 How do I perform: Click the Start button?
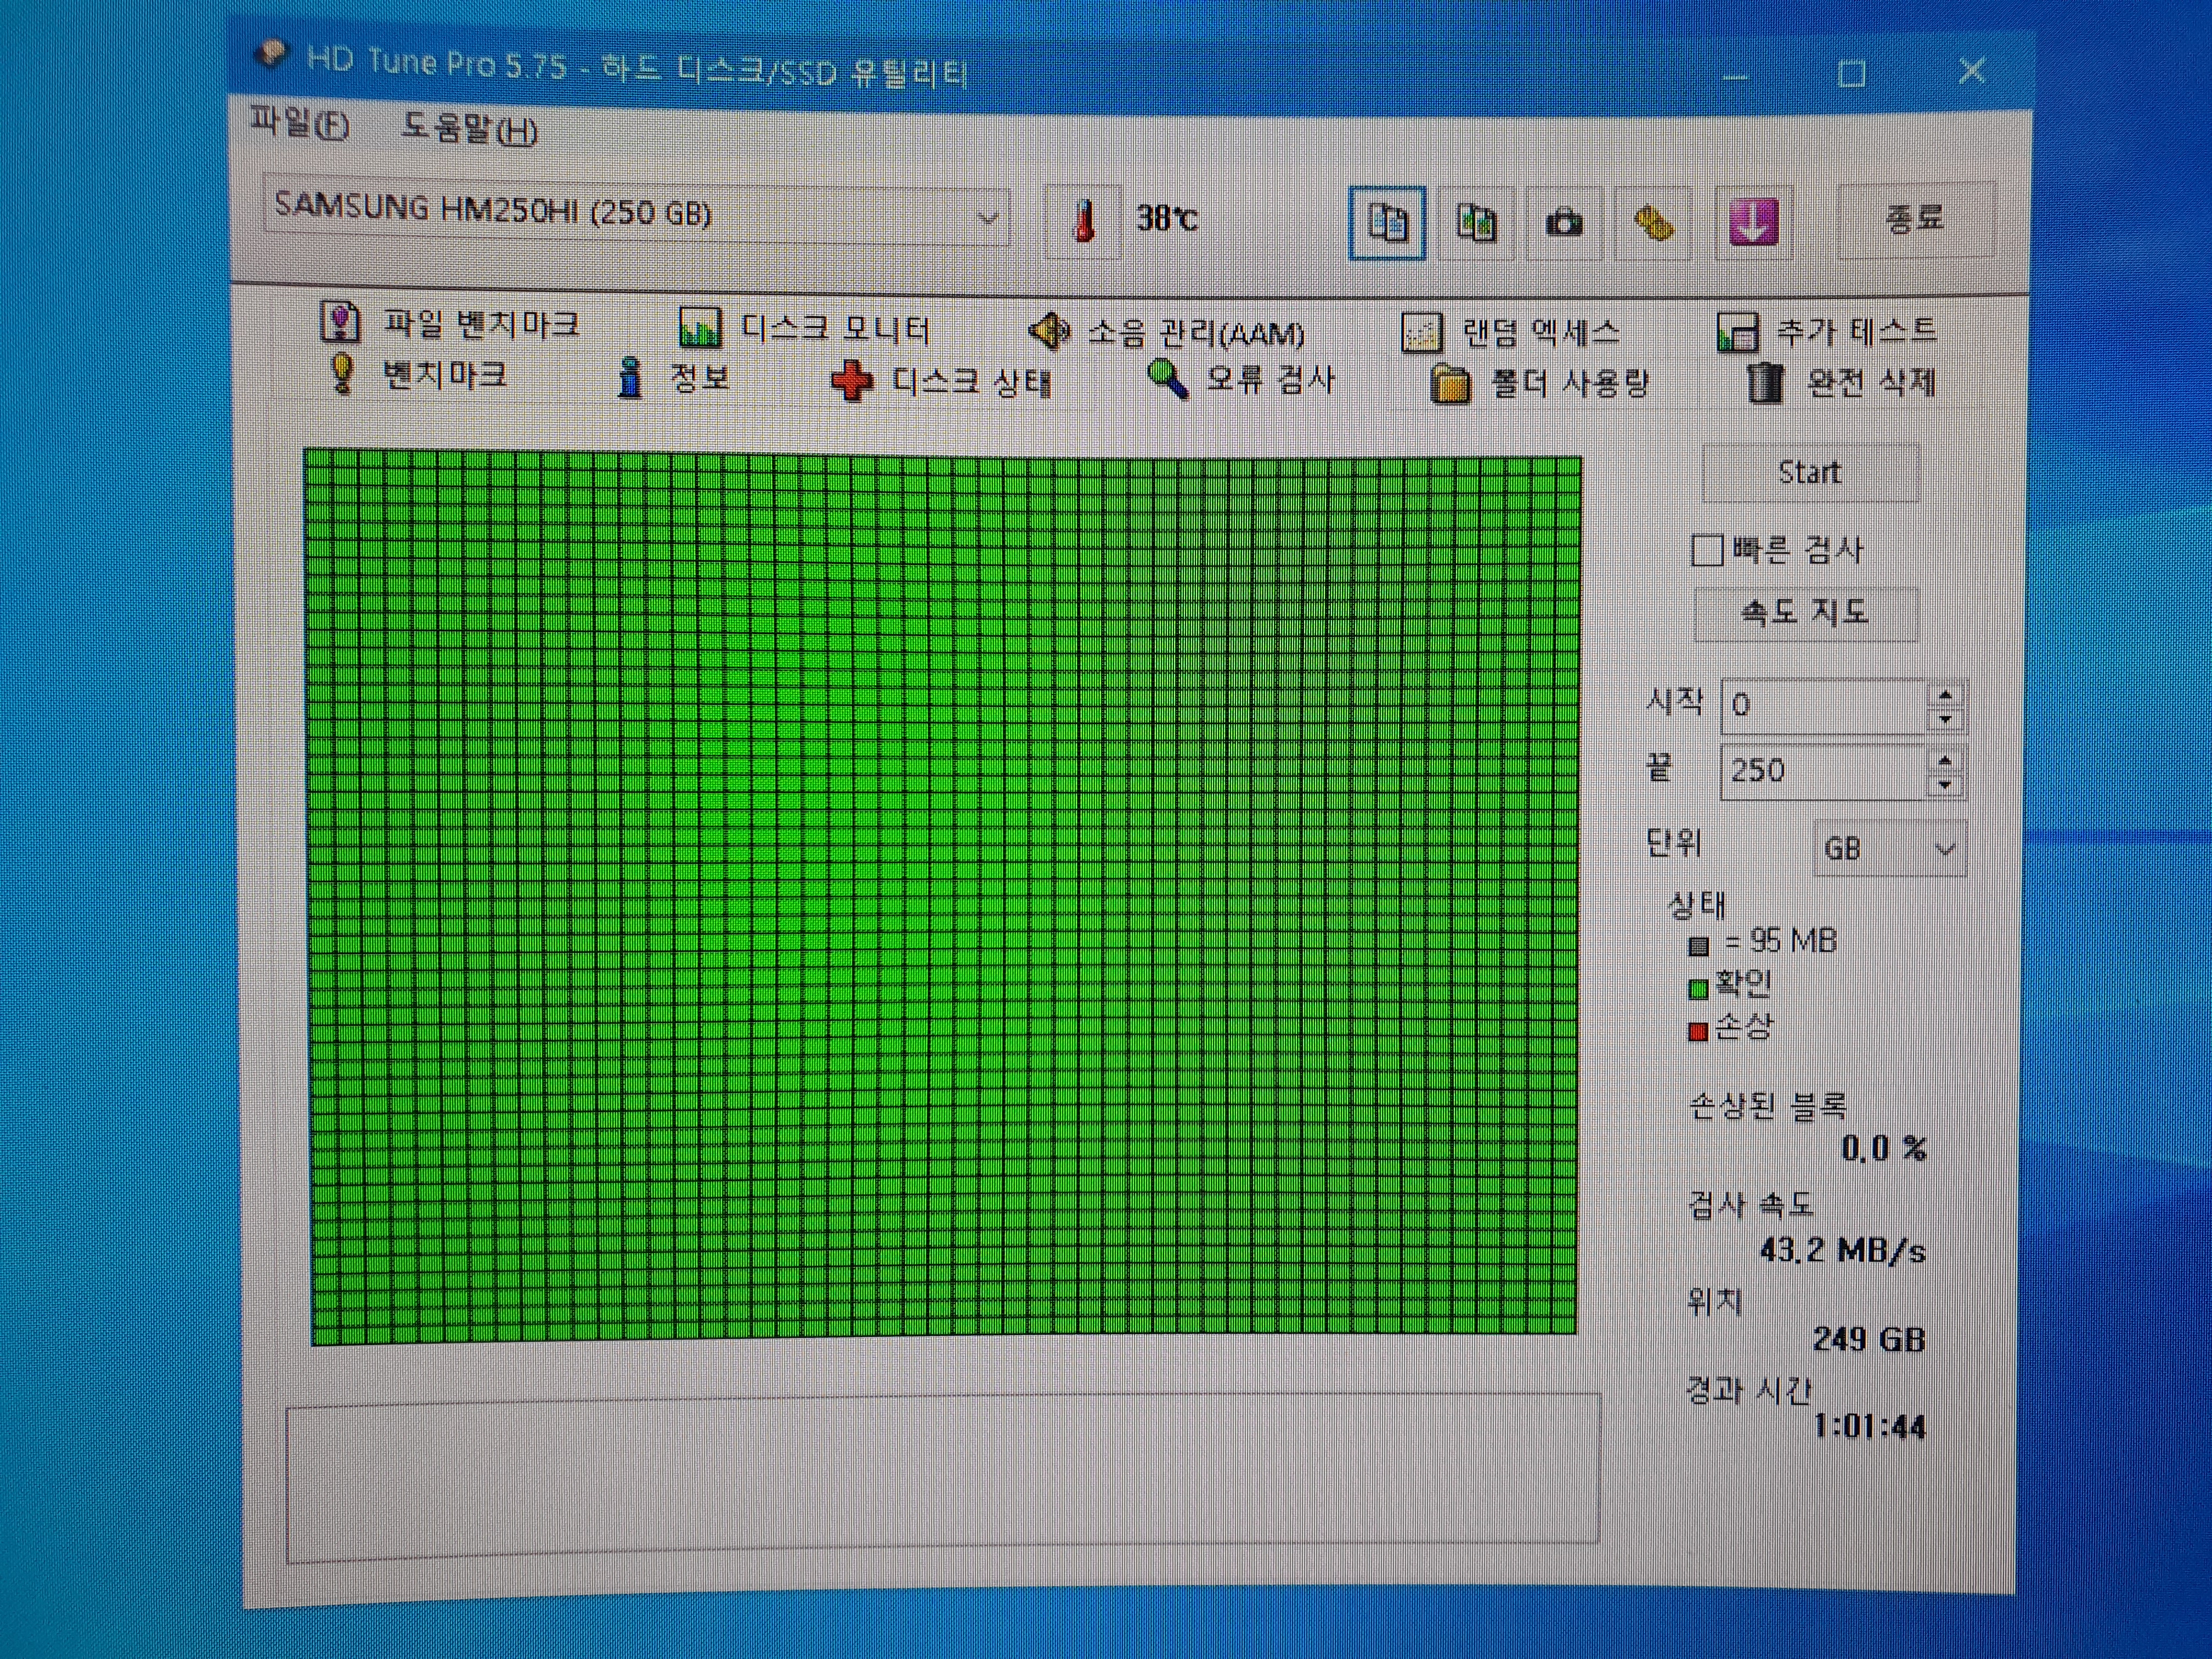click(1810, 472)
